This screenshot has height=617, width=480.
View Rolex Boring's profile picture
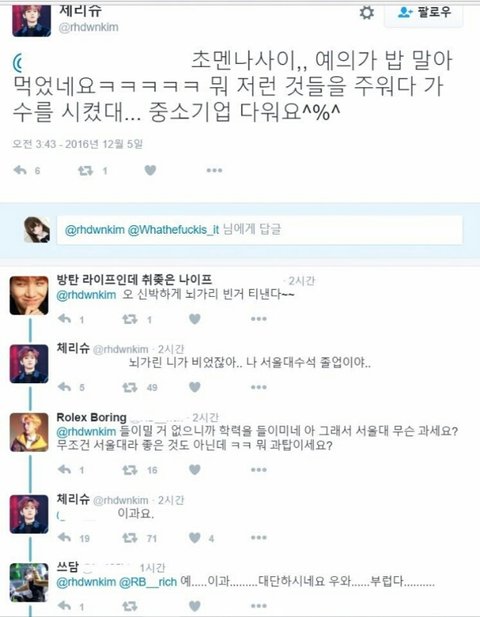(x=29, y=432)
